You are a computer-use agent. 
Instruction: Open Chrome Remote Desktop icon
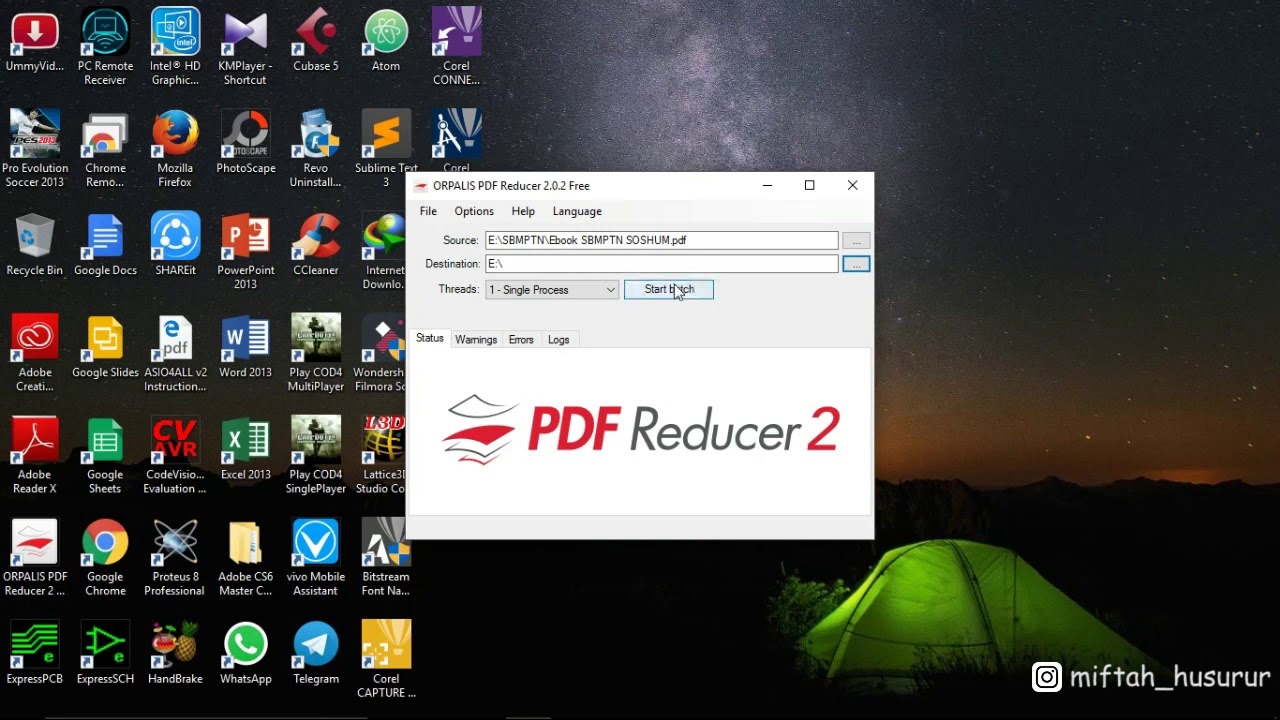105,148
